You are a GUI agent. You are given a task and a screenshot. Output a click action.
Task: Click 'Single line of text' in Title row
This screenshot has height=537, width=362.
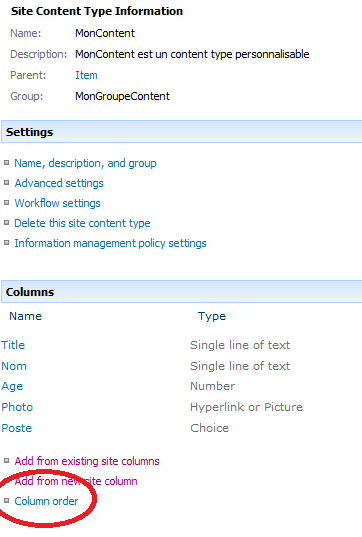click(x=240, y=345)
